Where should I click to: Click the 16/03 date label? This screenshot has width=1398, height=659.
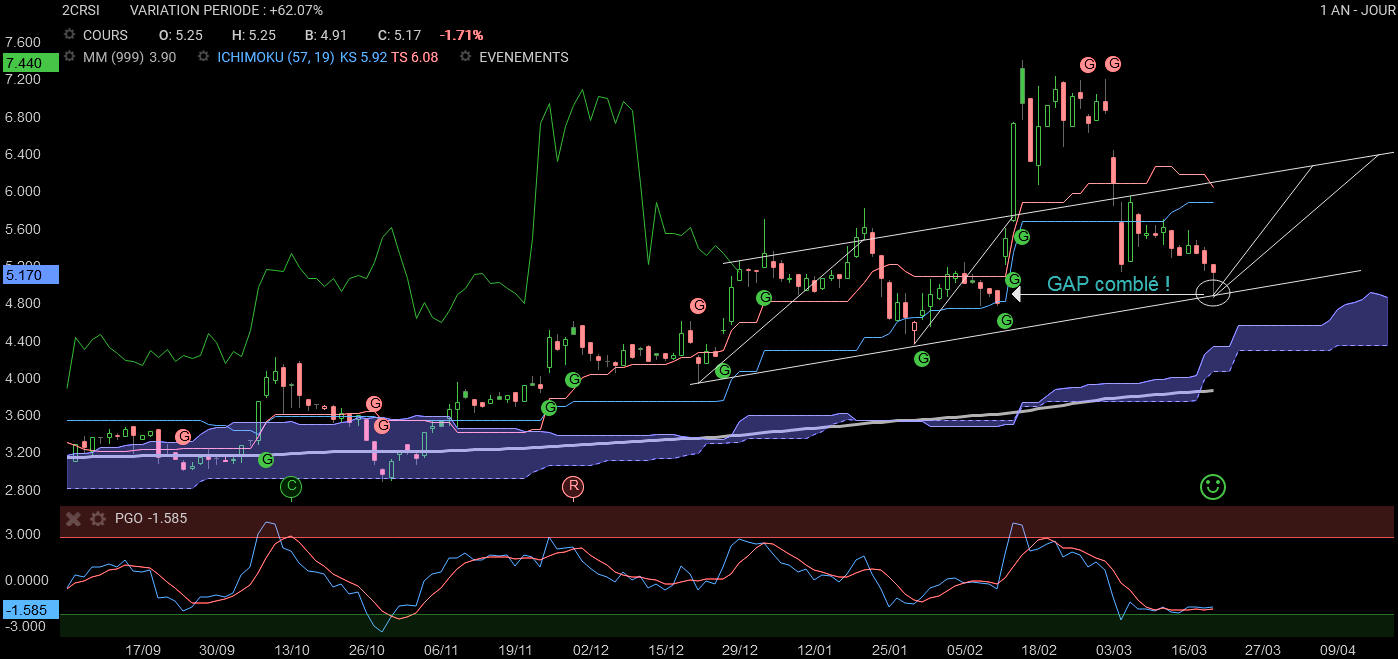(1188, 650)
